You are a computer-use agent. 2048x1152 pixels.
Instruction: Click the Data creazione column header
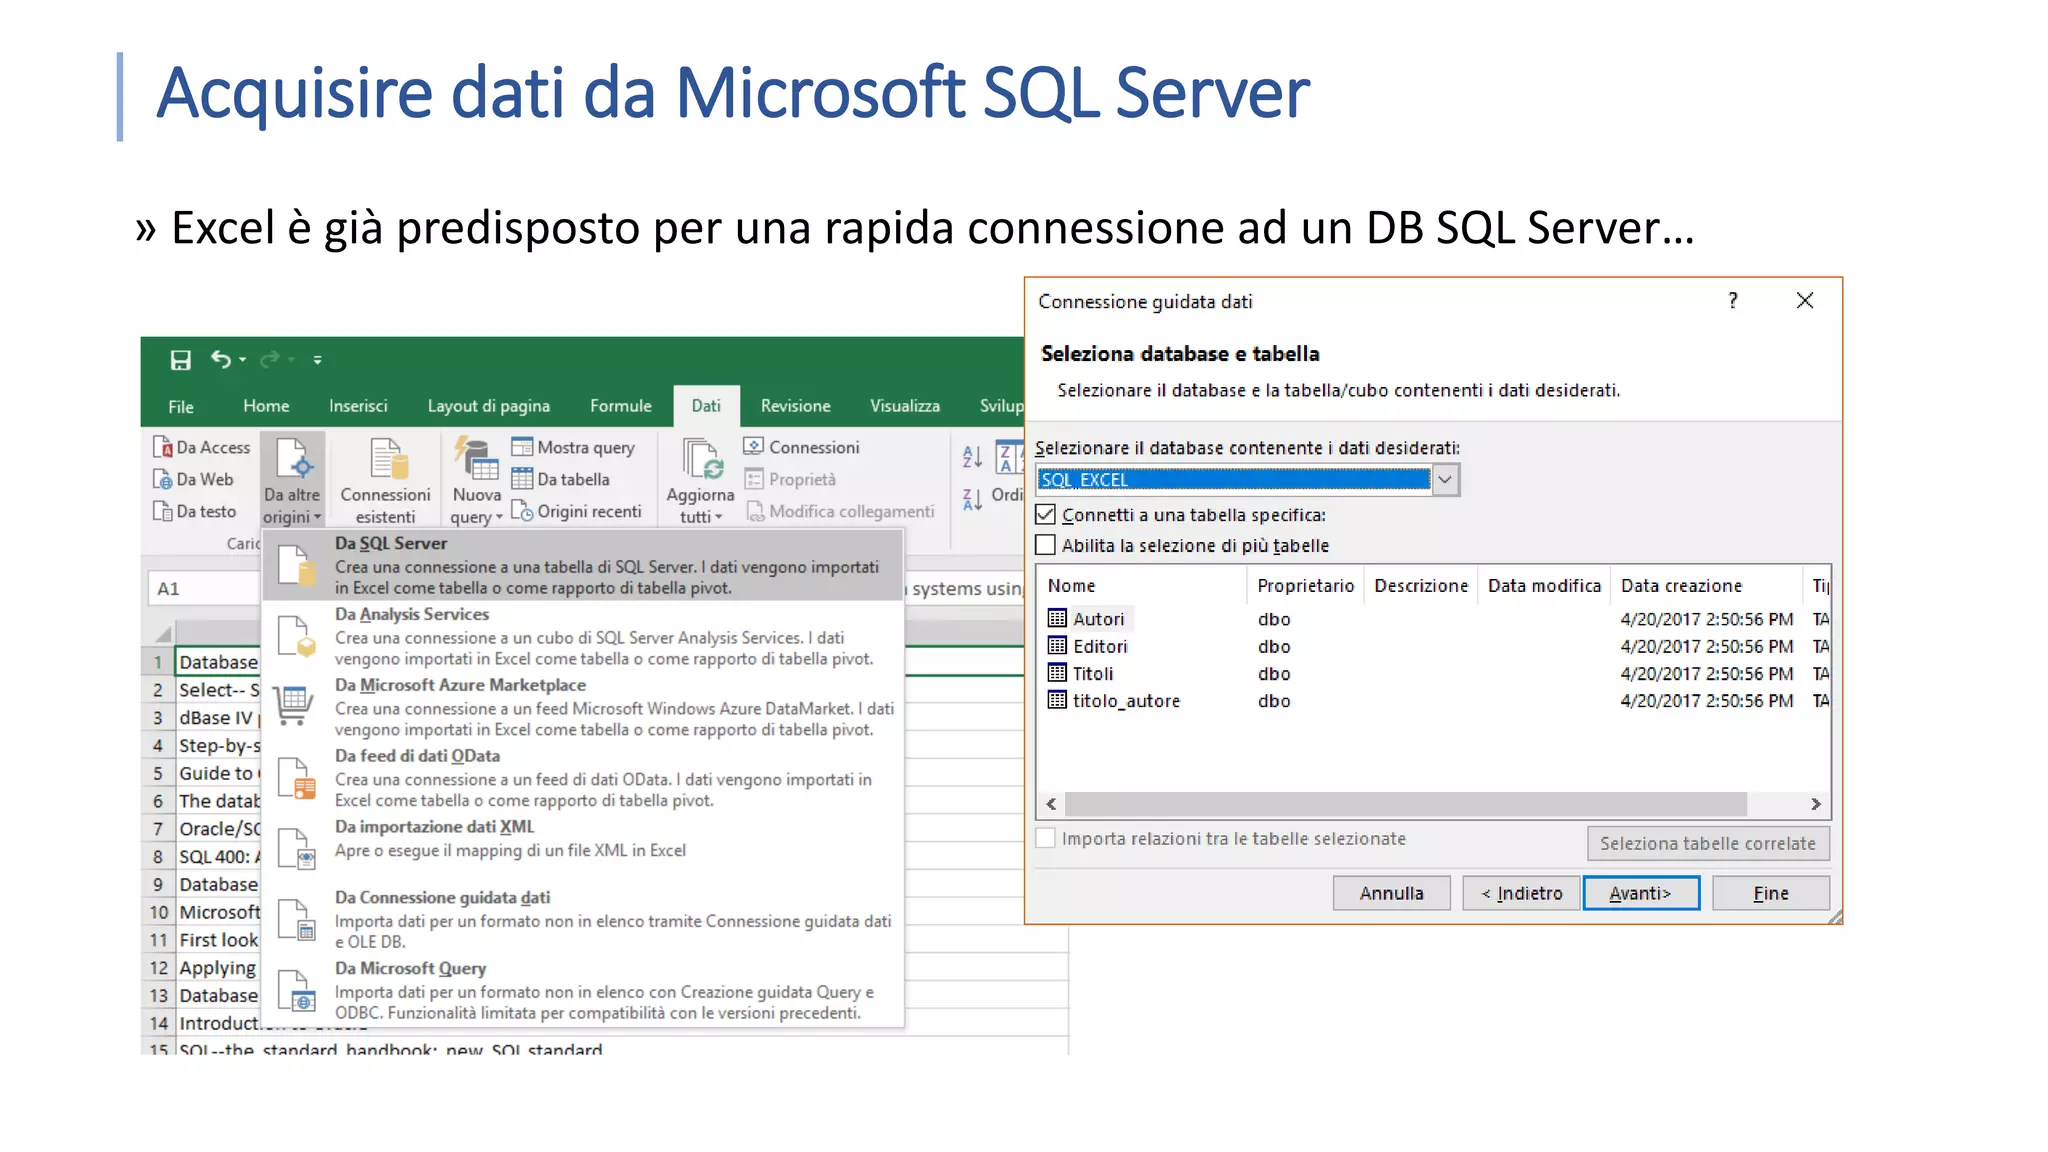coord(1706,586)
